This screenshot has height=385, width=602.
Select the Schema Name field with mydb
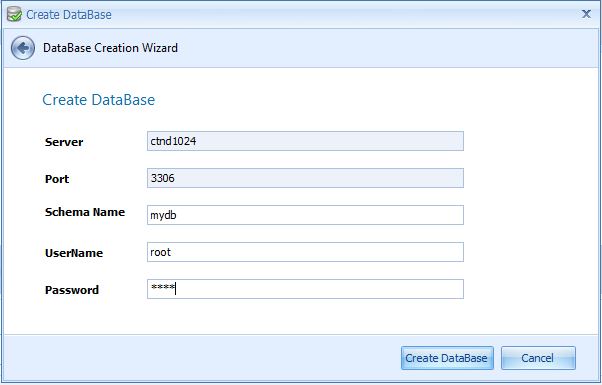pos(305,215)
